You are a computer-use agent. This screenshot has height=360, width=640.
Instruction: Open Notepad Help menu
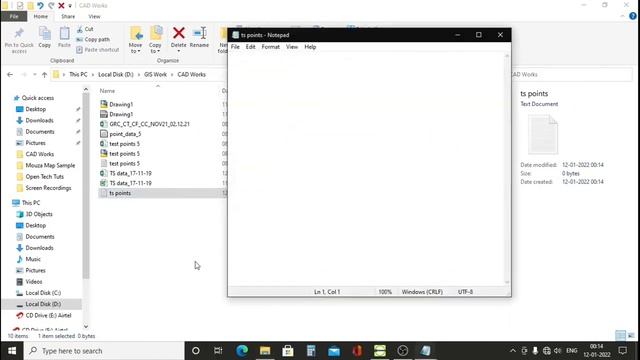(x=310, y=47)
